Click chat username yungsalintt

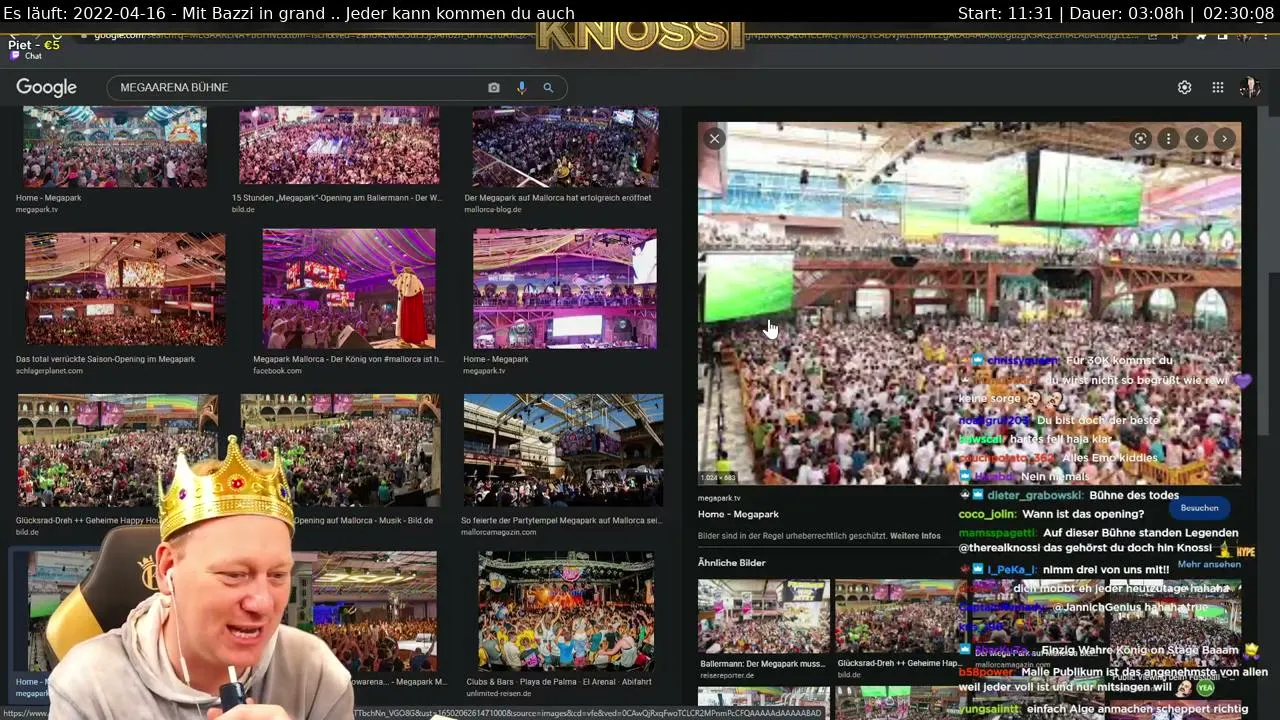click(x=989, y=710)
